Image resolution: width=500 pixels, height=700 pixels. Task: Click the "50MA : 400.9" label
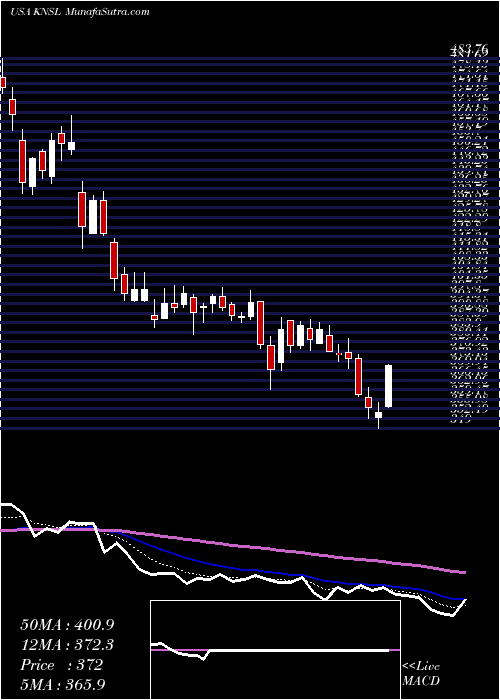pos(67,625)
